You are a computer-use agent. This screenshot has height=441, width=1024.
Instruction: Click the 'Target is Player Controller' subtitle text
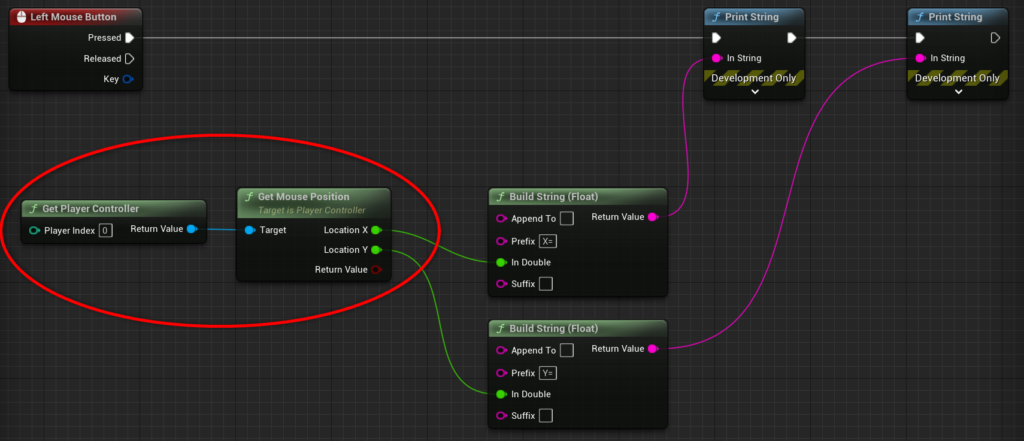(x=312, y=210)
